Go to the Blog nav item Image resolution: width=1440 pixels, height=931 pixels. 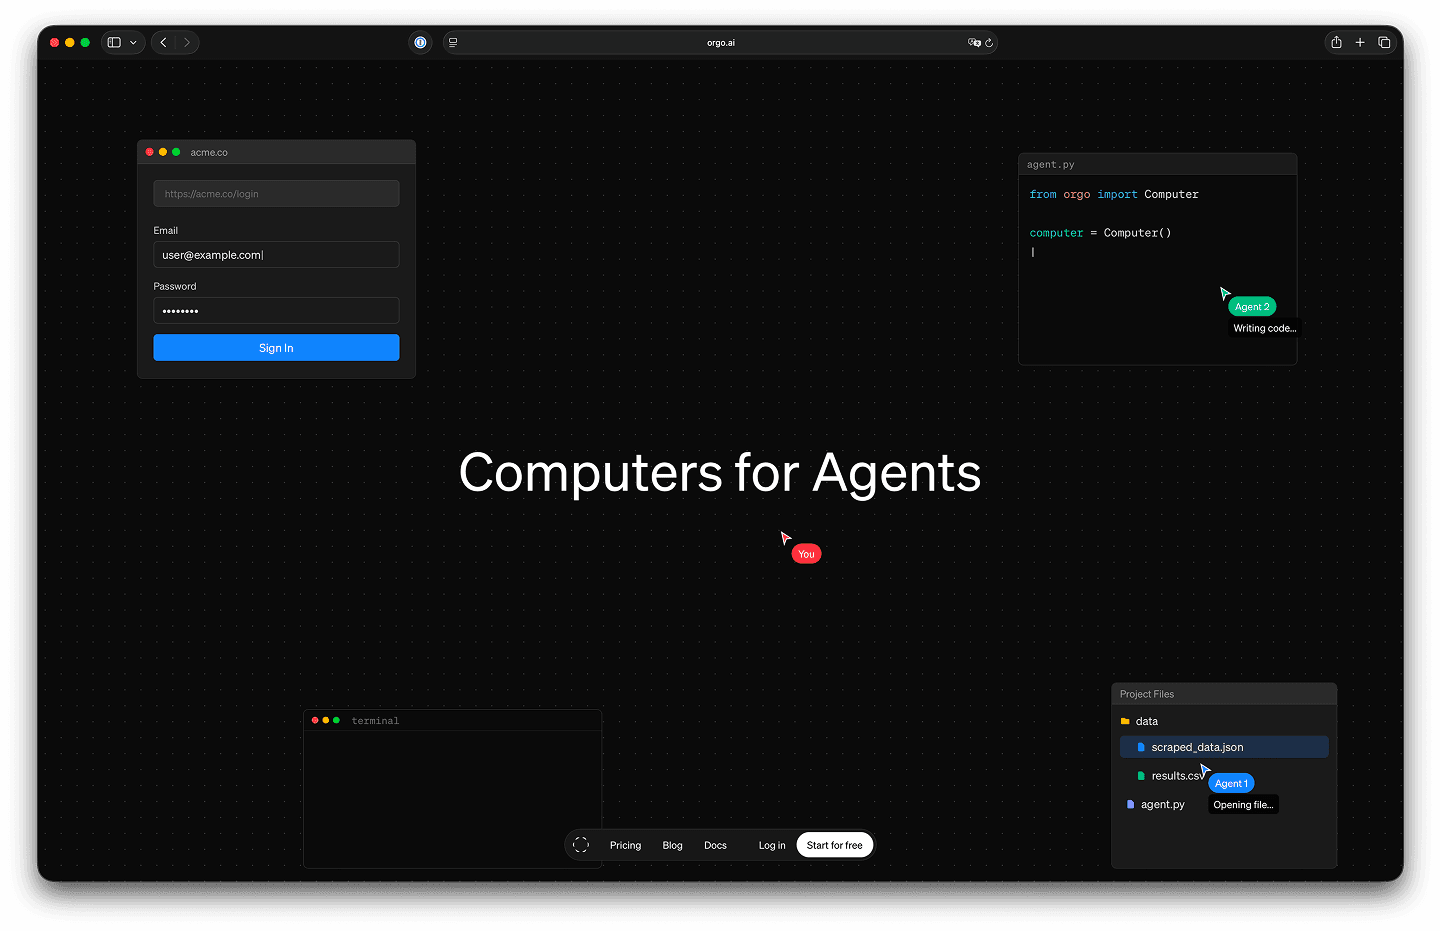click(672, 845)
